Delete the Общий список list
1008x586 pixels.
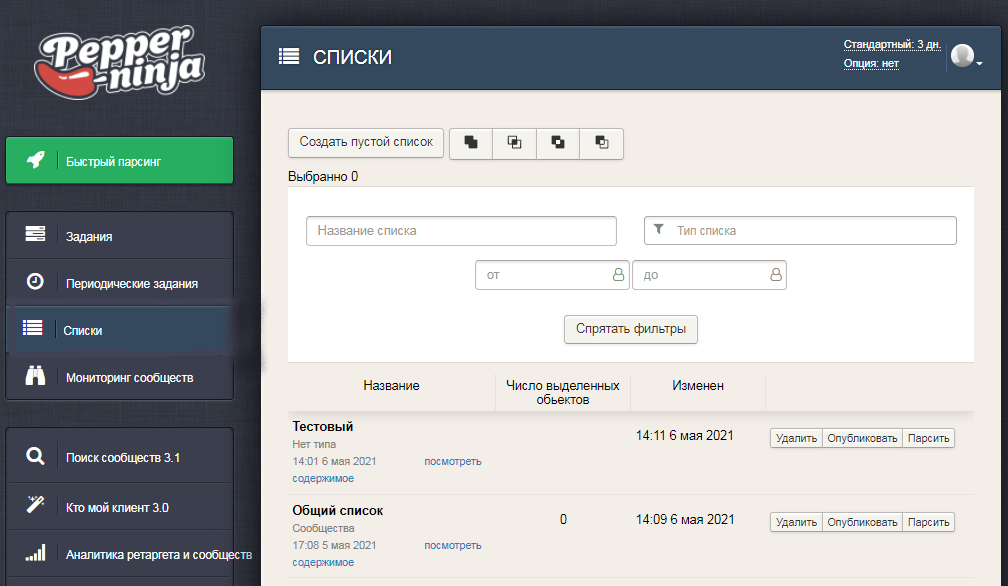(x=796, y=522)
